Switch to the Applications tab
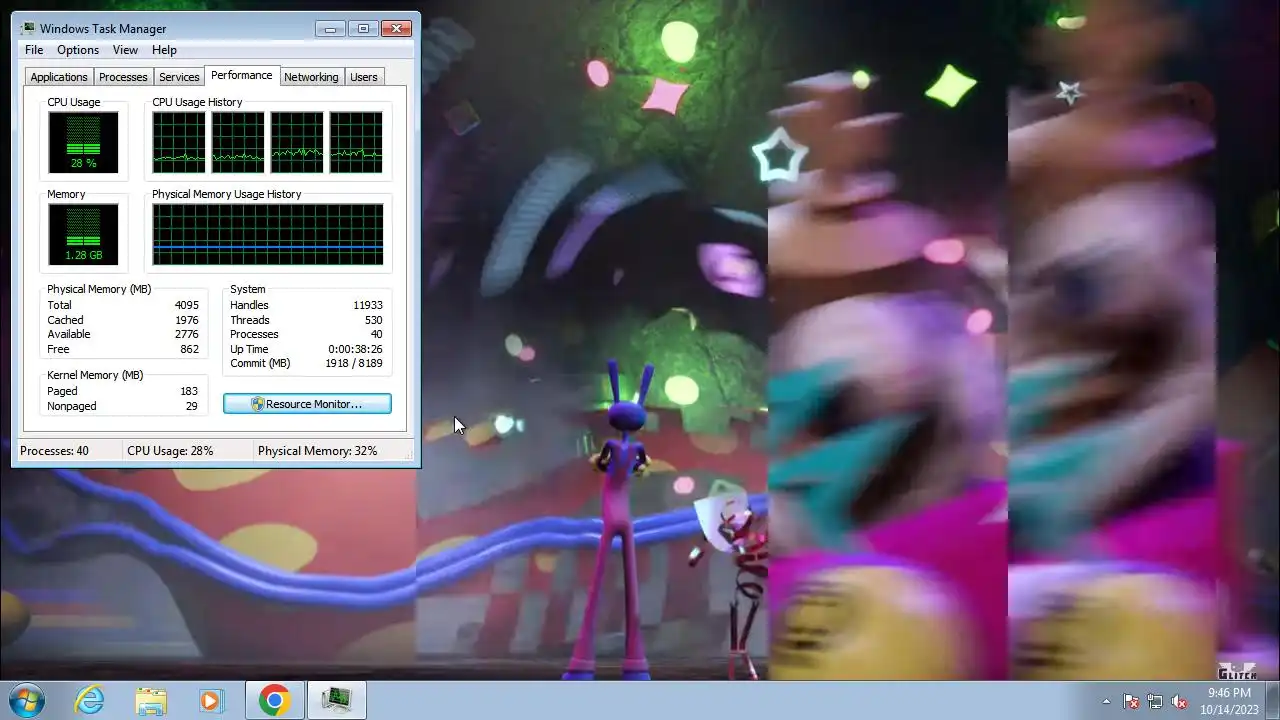The height and width of the screenshot is (720, 1280). [59, 77]
